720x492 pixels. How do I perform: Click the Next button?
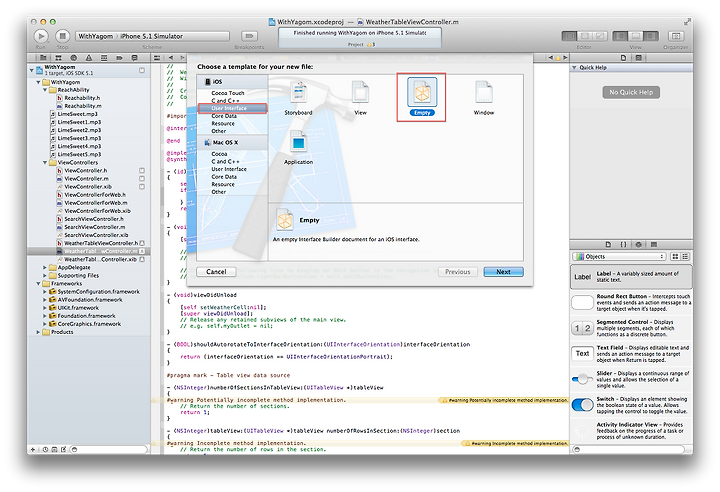point(503,272)
